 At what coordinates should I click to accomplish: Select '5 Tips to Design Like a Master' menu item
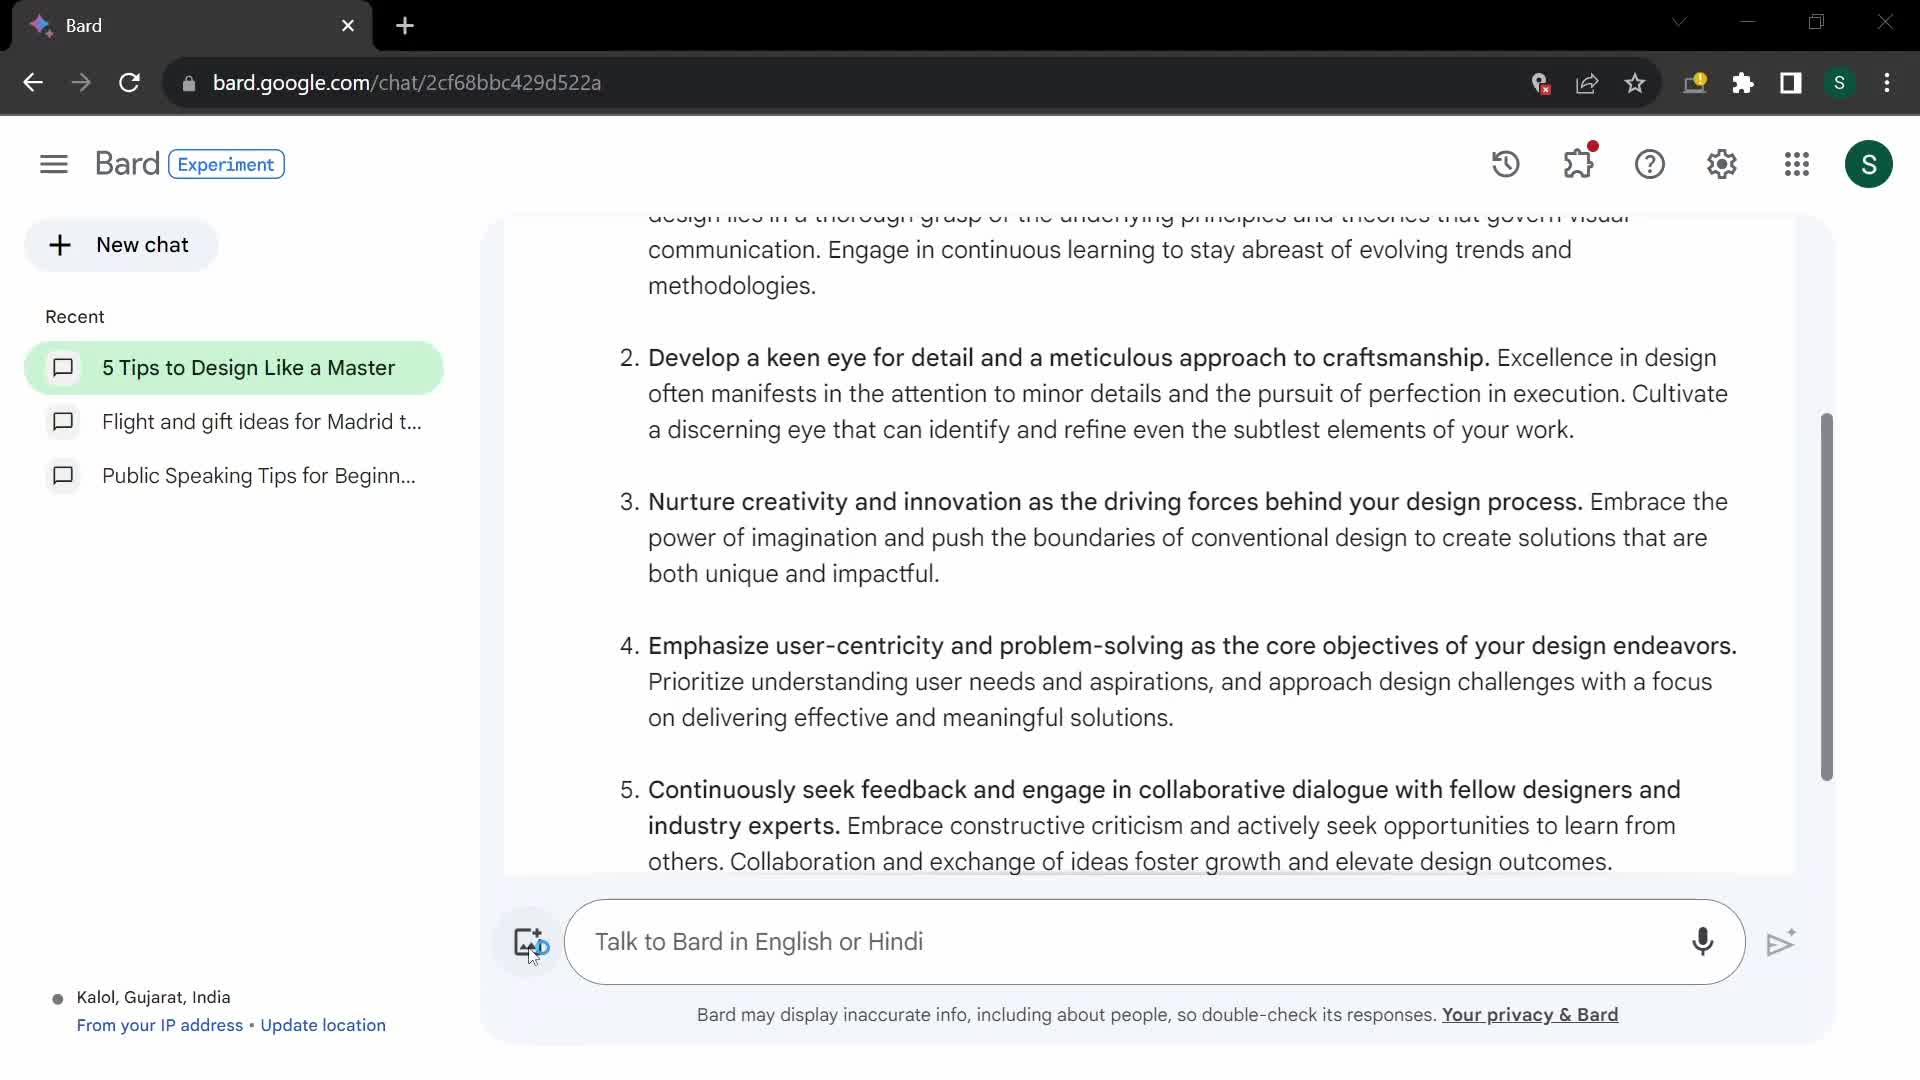click(x=247, y=367)
